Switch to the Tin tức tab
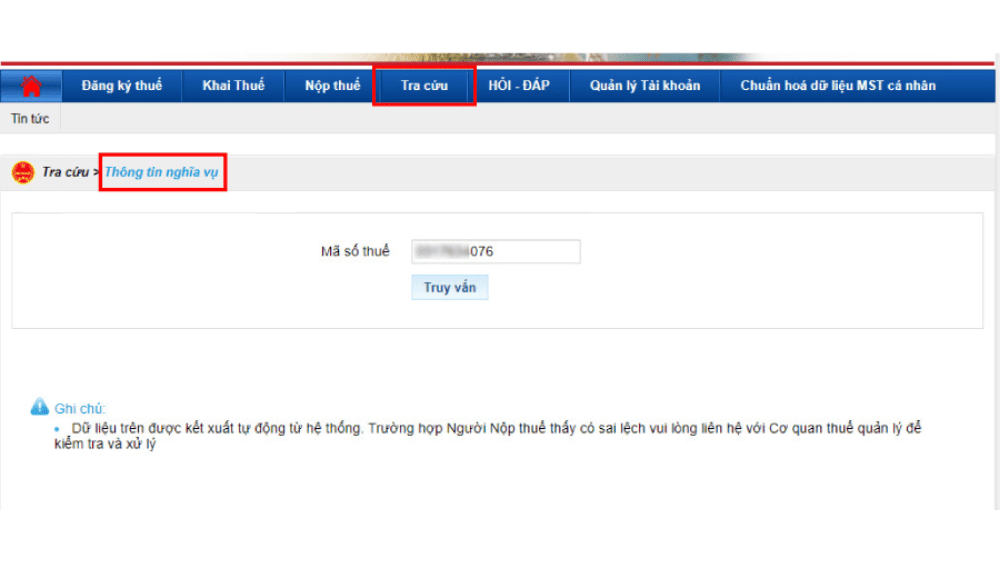Screen dimensions: 1000x562 point(30,119)
